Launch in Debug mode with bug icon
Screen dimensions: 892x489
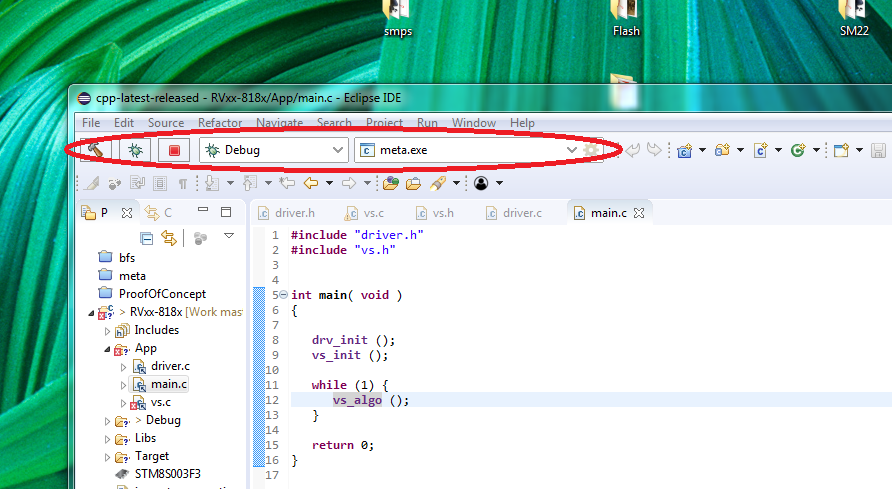135,150
